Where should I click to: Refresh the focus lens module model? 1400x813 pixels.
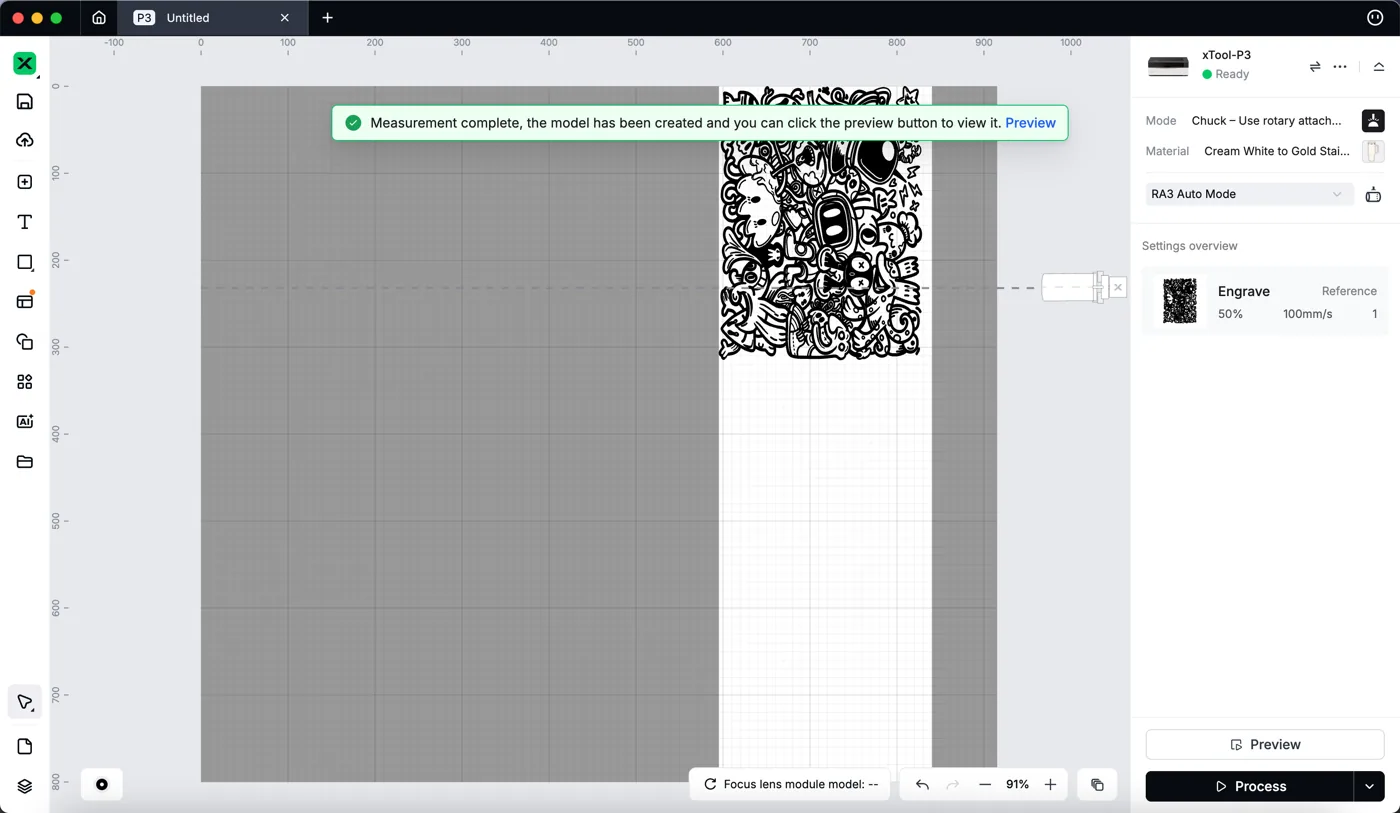[x=710, y=784]
